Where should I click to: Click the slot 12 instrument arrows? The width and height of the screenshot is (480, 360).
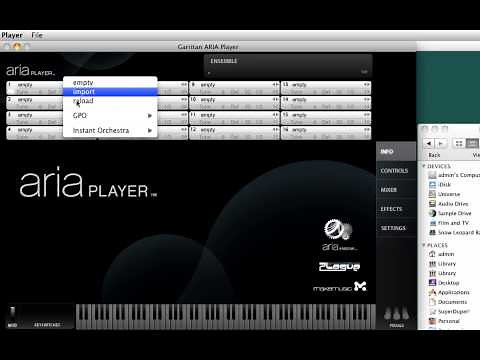click(x=275, y=130)
